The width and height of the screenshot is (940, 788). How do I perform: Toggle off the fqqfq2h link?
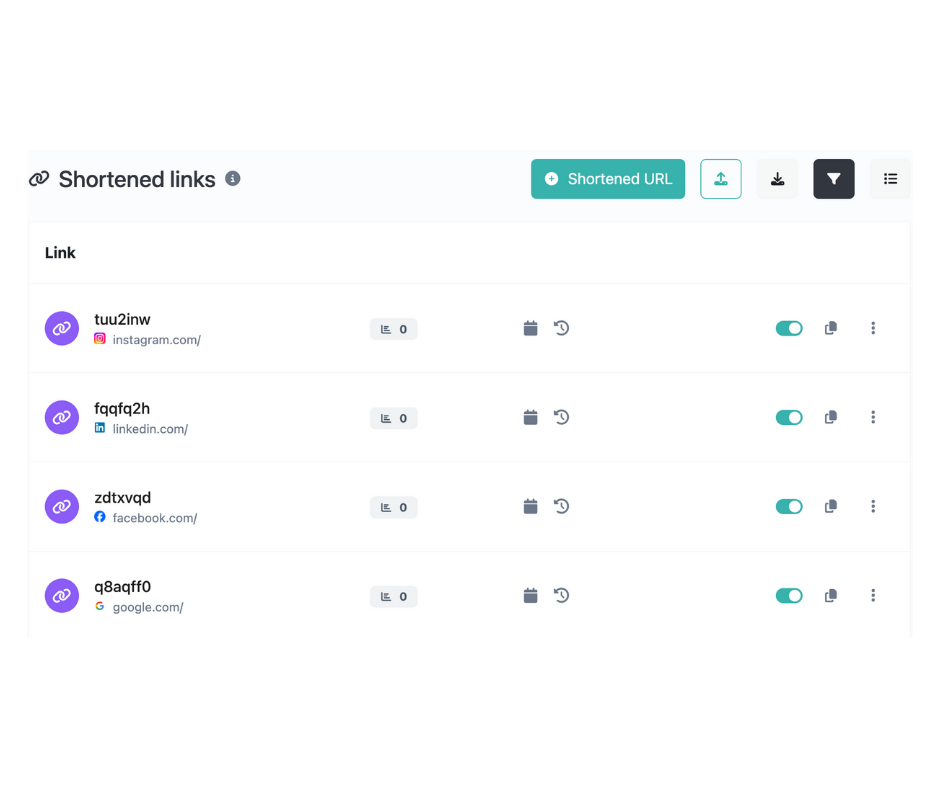pos(789,417)
